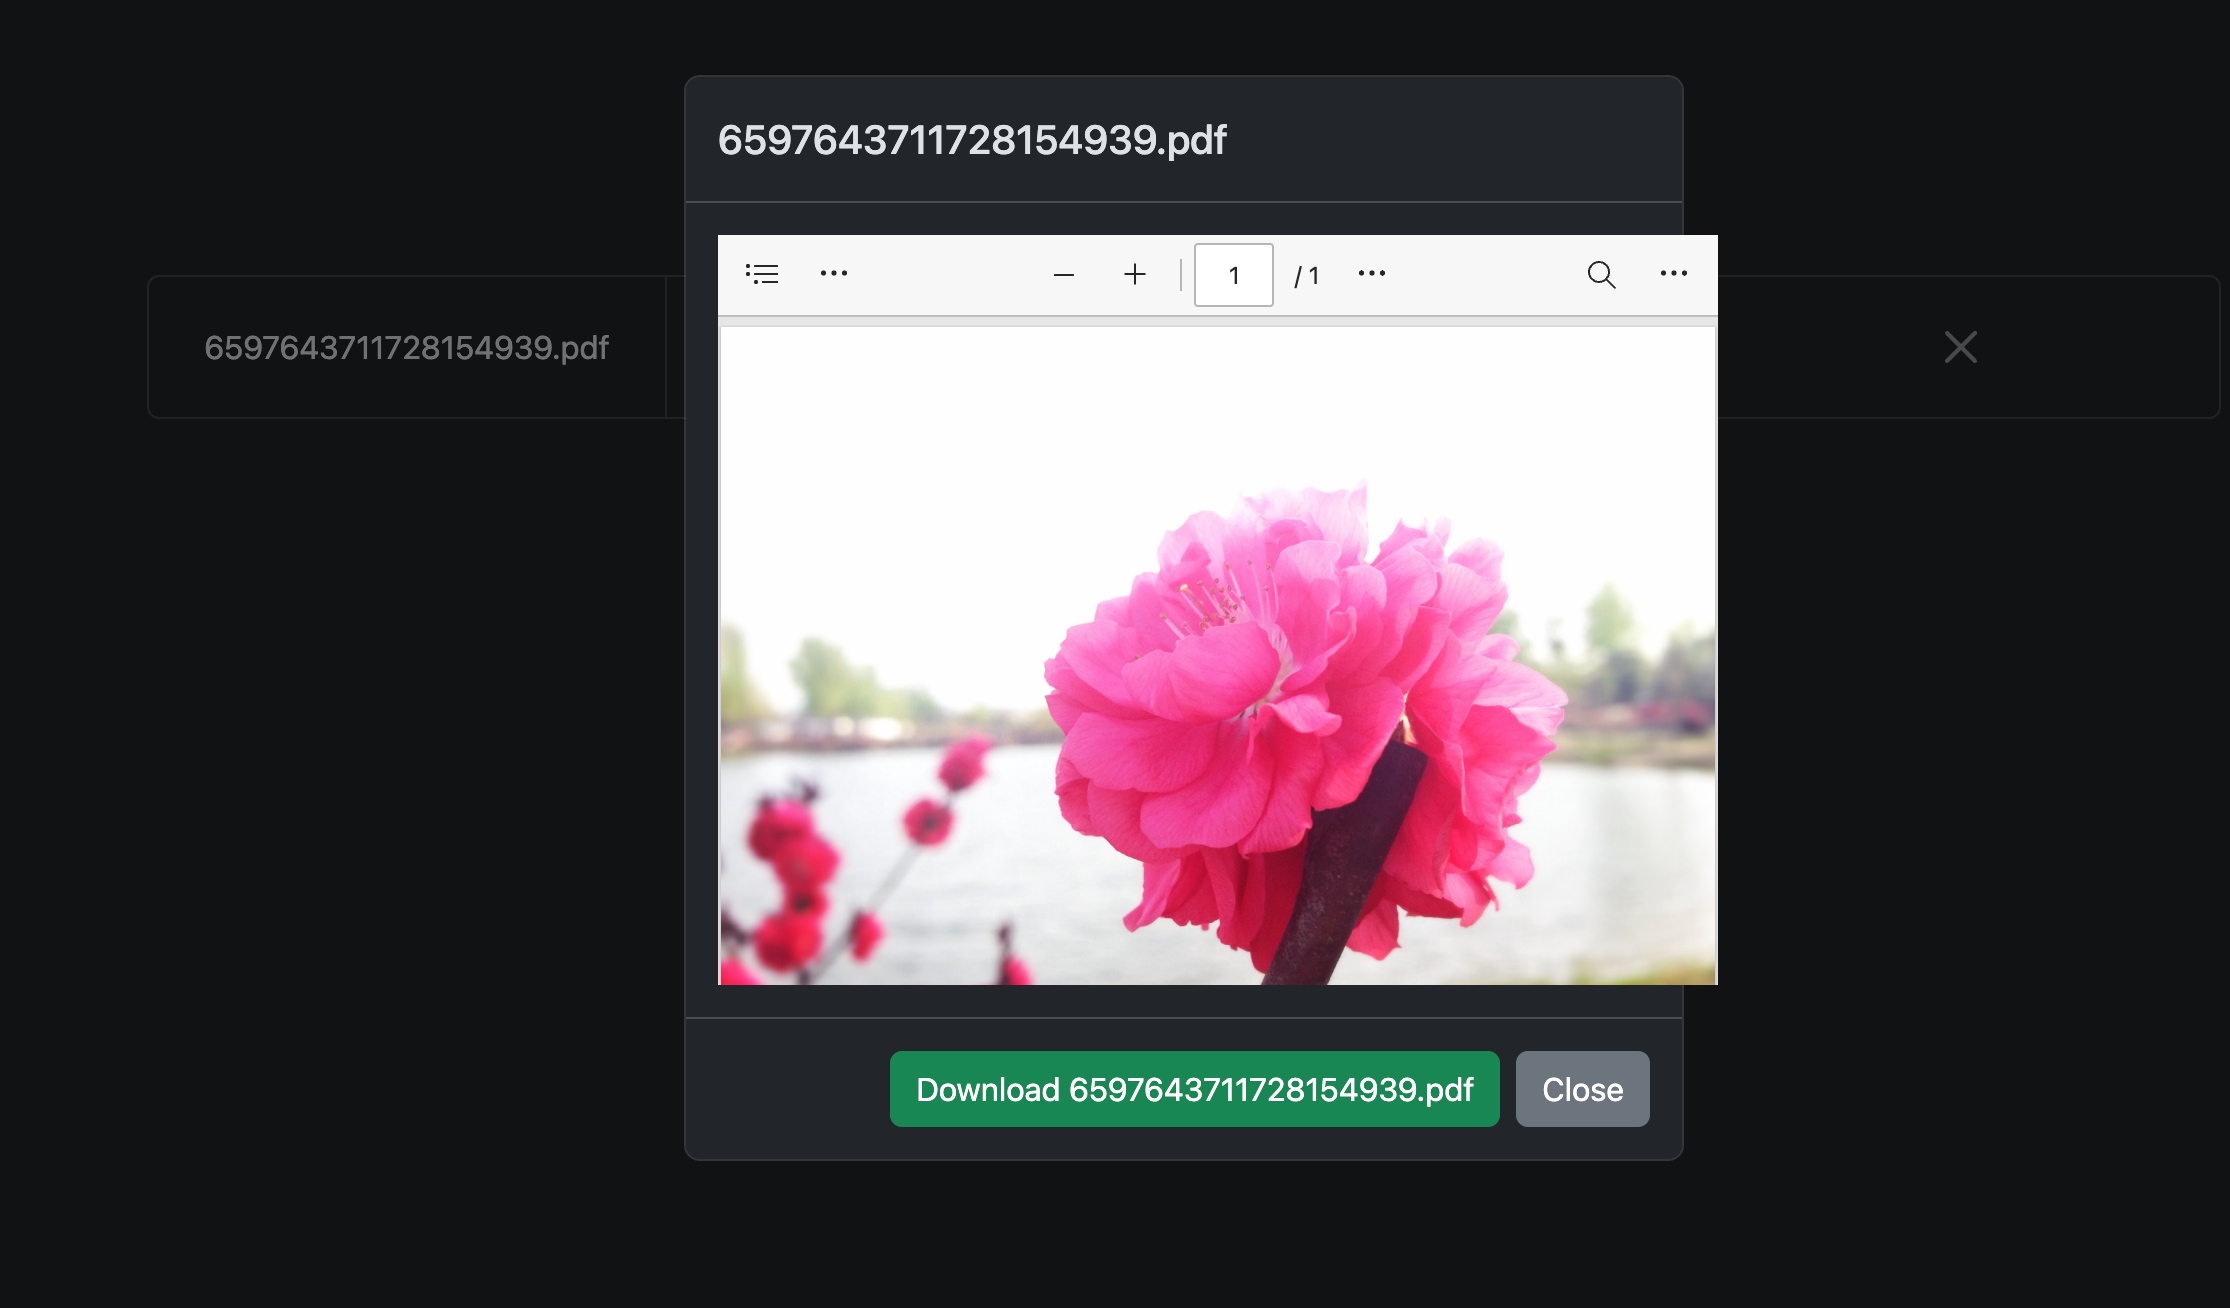The width and height of the screenshot is (2230, 1308).
Task: Open ellipsis menu after page count
Action: coord(1372,273)
